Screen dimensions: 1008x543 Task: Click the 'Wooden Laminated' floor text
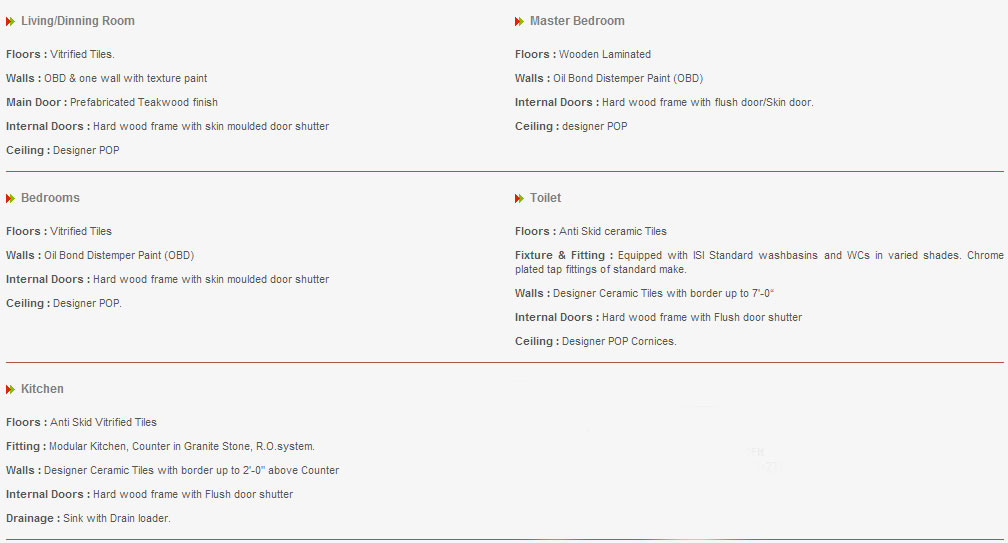605,54
